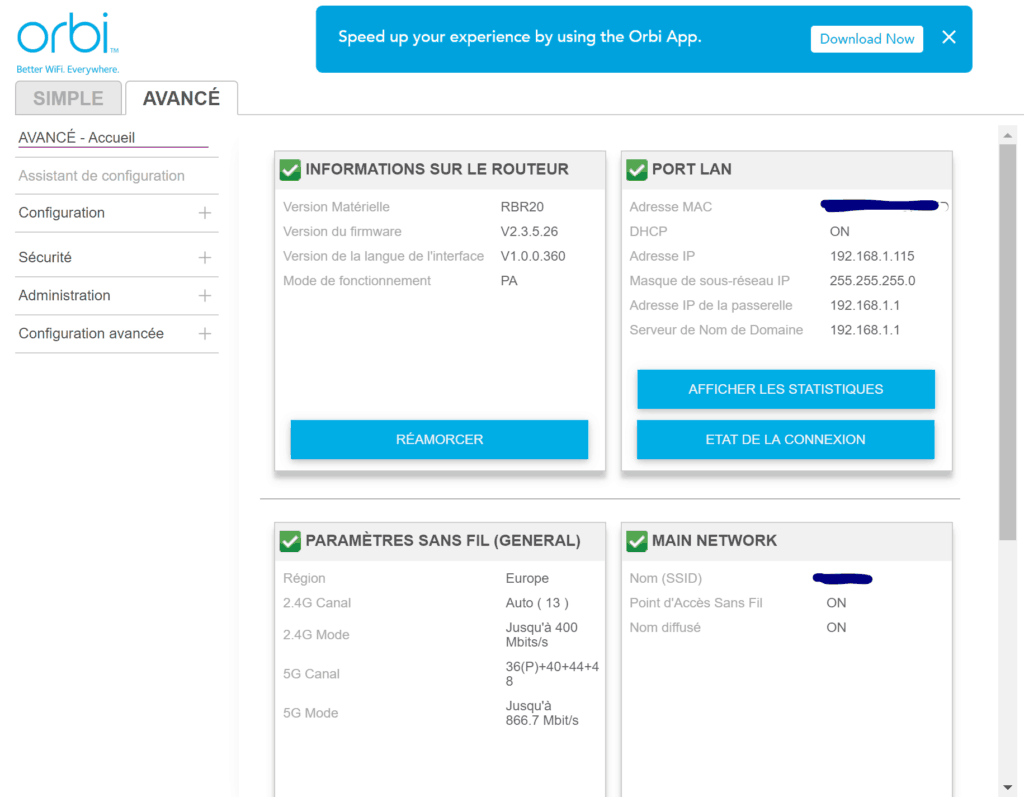Click the scrollbar up arrow

tap(1007, 134)
